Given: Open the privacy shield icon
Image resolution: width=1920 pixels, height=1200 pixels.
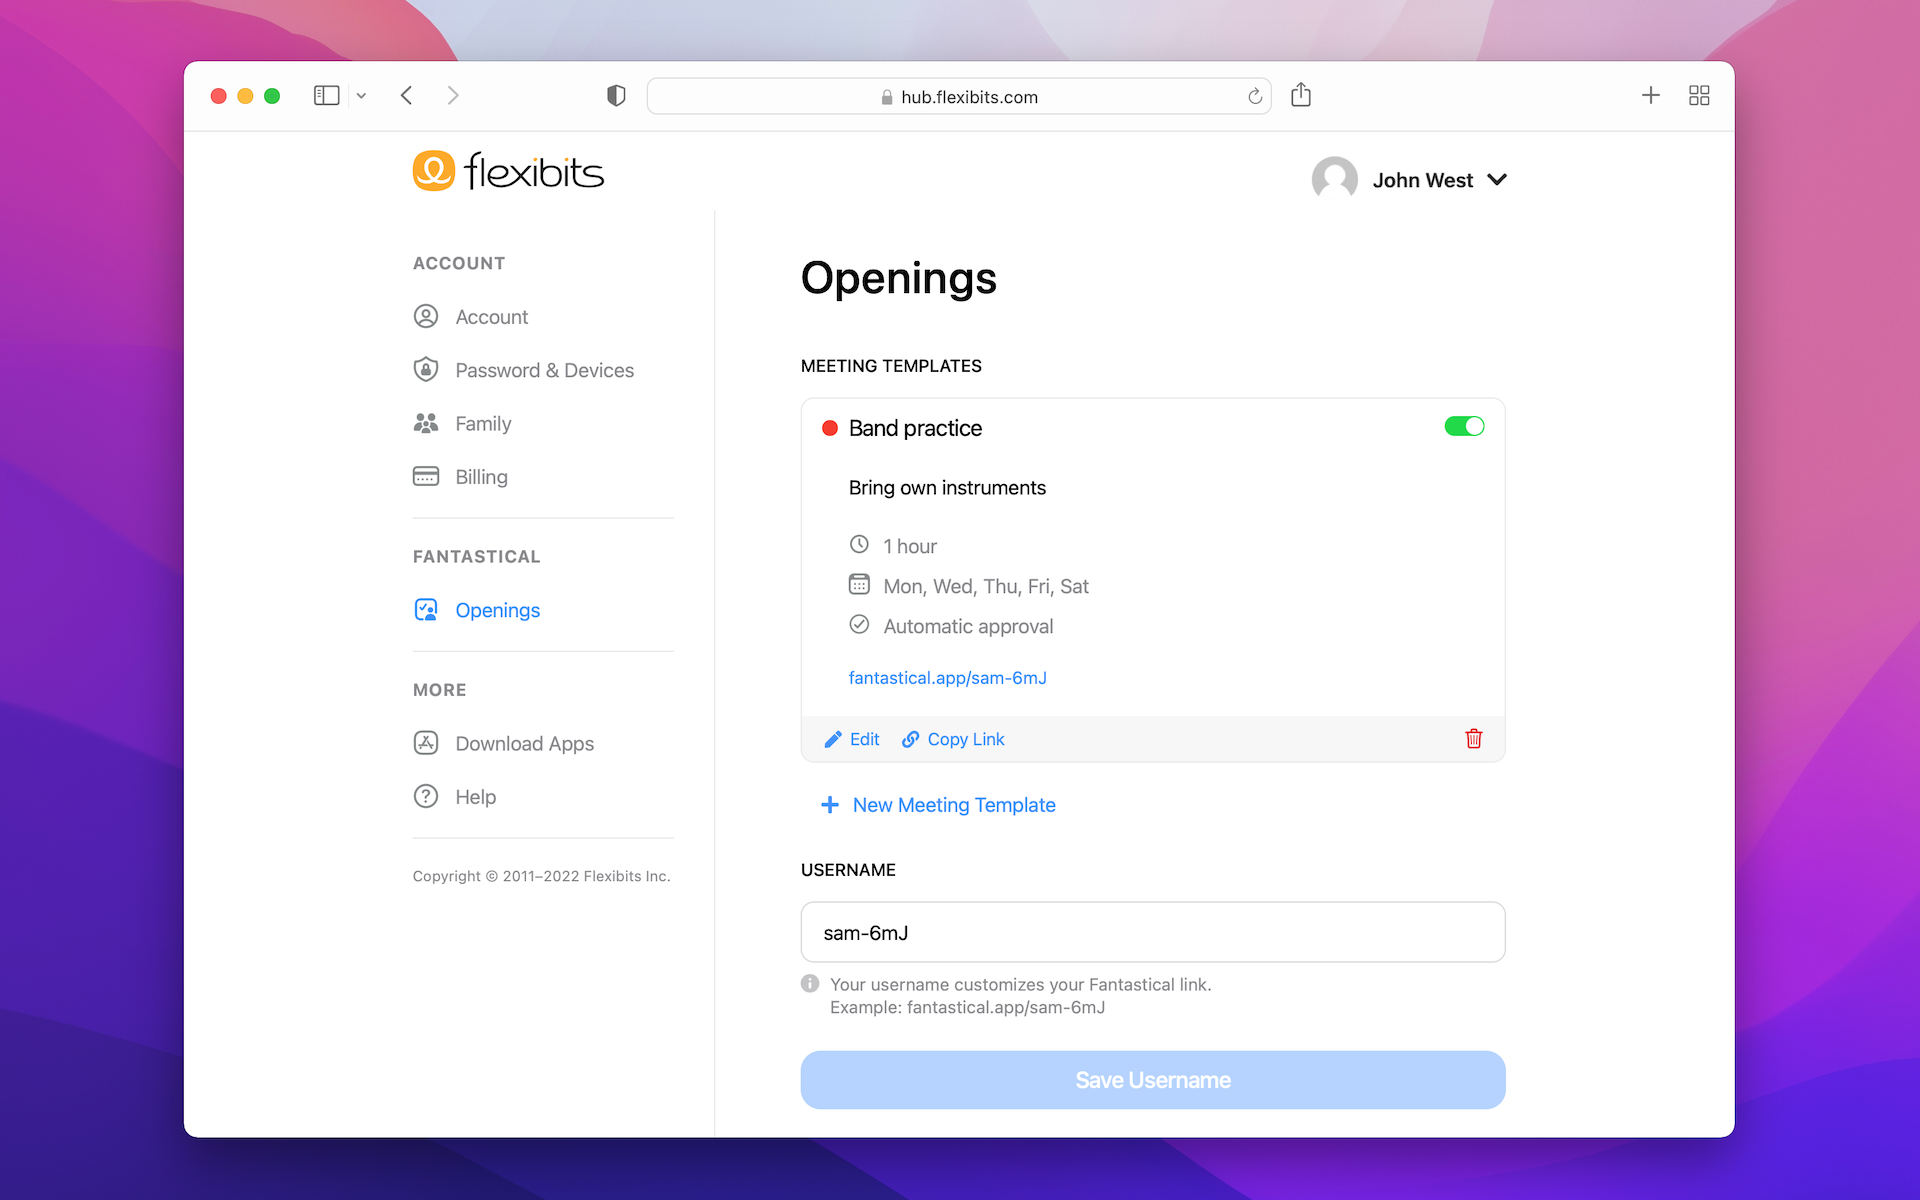Looking at the screenshot, I should [616, 96].
